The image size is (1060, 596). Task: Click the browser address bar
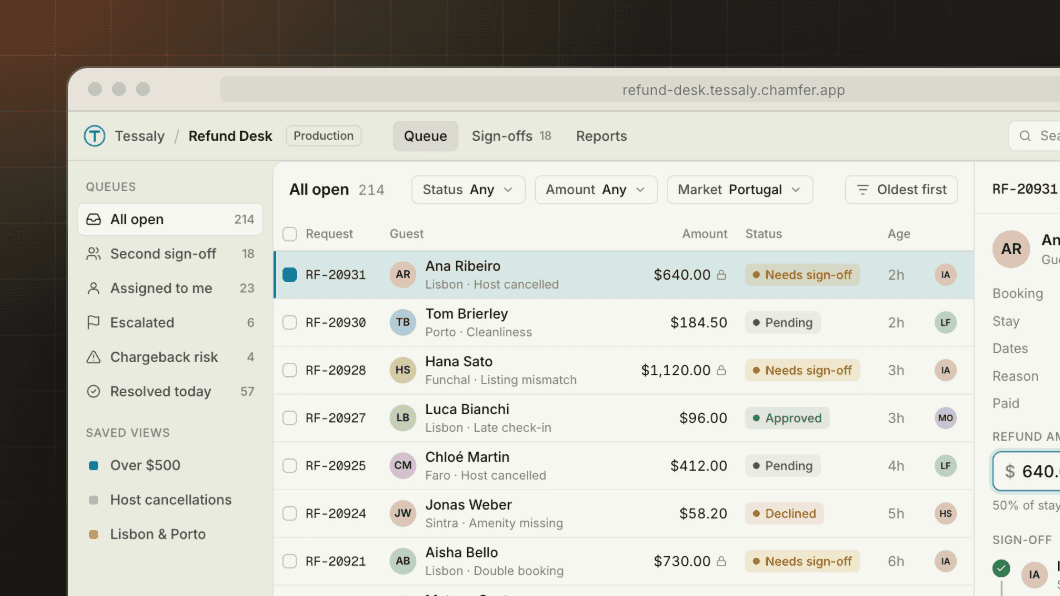[x=640, y=90]
